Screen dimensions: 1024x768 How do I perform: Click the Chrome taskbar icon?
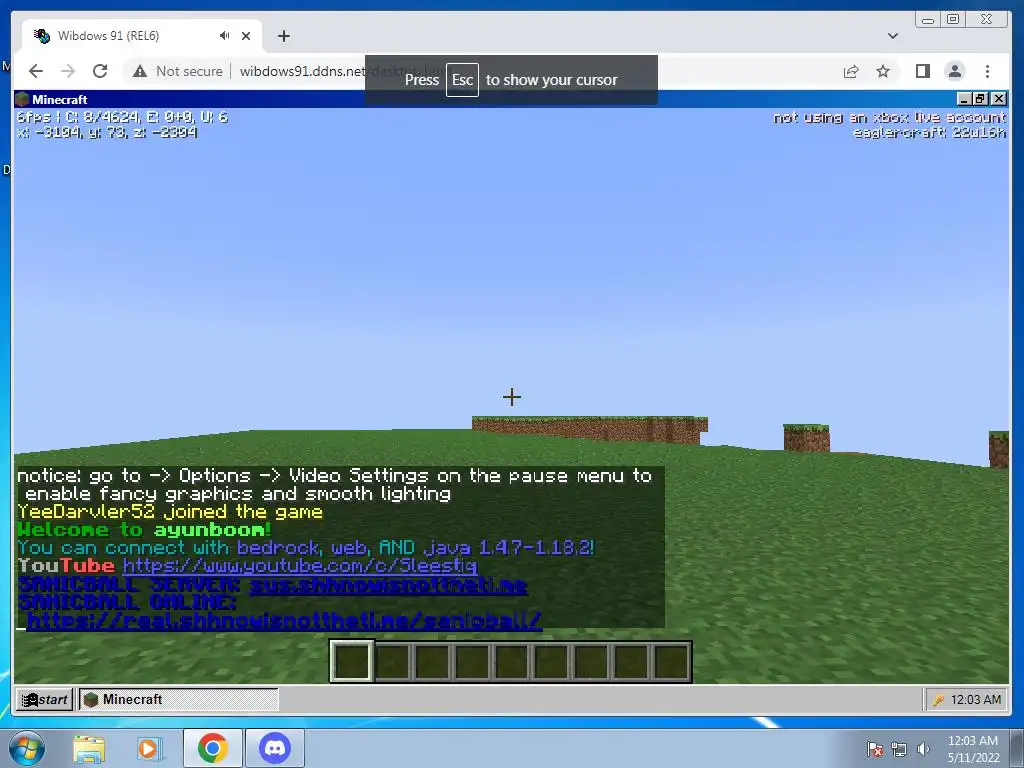(212, 748)
